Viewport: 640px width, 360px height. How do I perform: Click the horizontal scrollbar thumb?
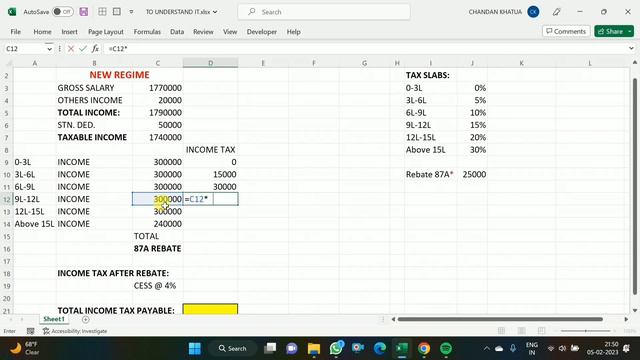[500, 319]
